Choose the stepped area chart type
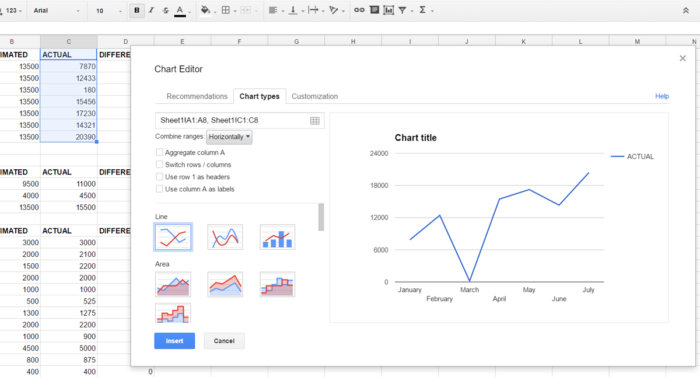This screenshot has height=377, width=700. (277, 284)
